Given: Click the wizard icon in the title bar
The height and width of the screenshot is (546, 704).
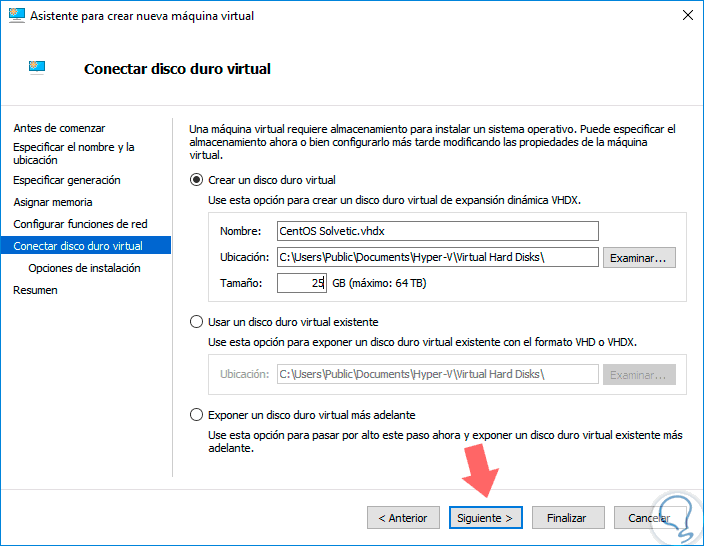Looking at the screenshot, I should [x=15, y=16].
